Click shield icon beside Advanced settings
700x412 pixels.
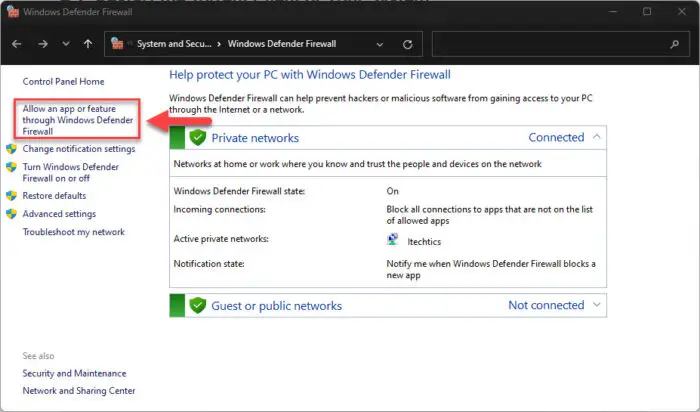(x=12, y=214)
